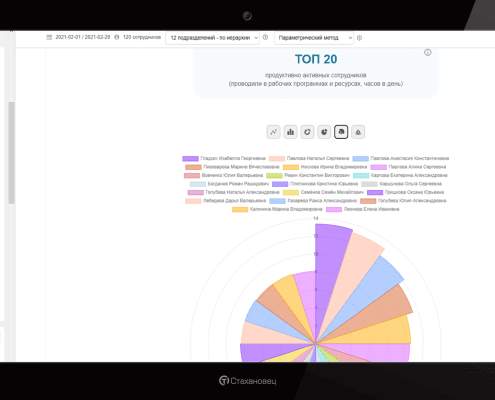
Task: Open the Параметрический метод dropdown
Action: pyautogui.click(x=313, y=38)
